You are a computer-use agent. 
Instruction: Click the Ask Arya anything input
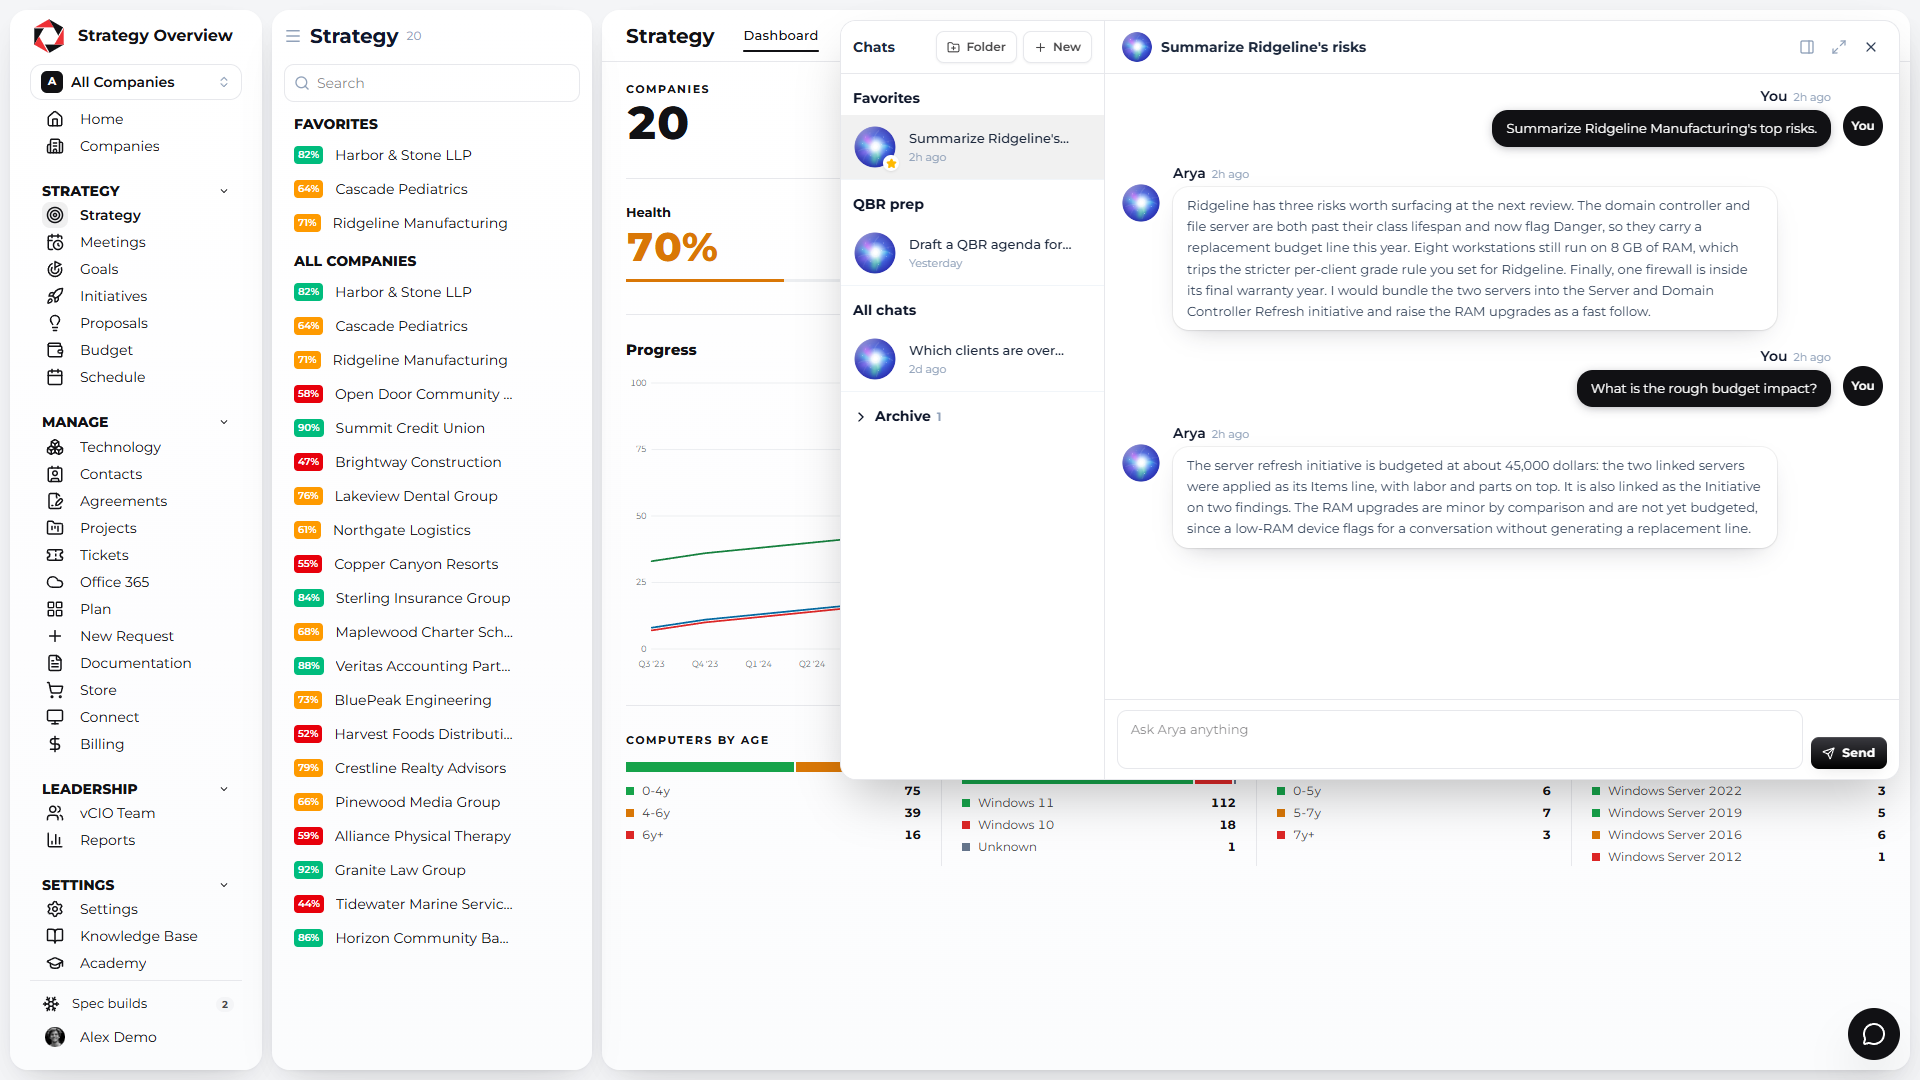click(1459, 739)
